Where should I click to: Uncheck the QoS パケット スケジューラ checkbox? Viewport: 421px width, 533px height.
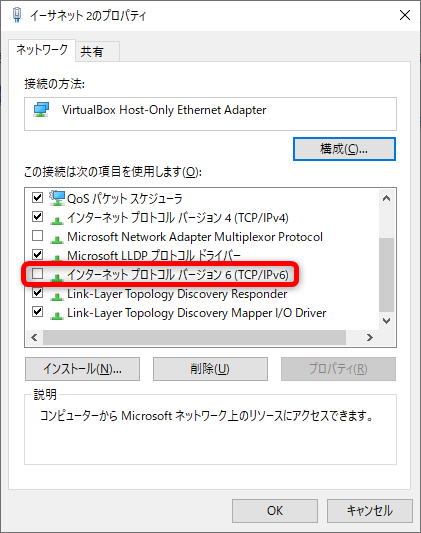click(37, 197)
